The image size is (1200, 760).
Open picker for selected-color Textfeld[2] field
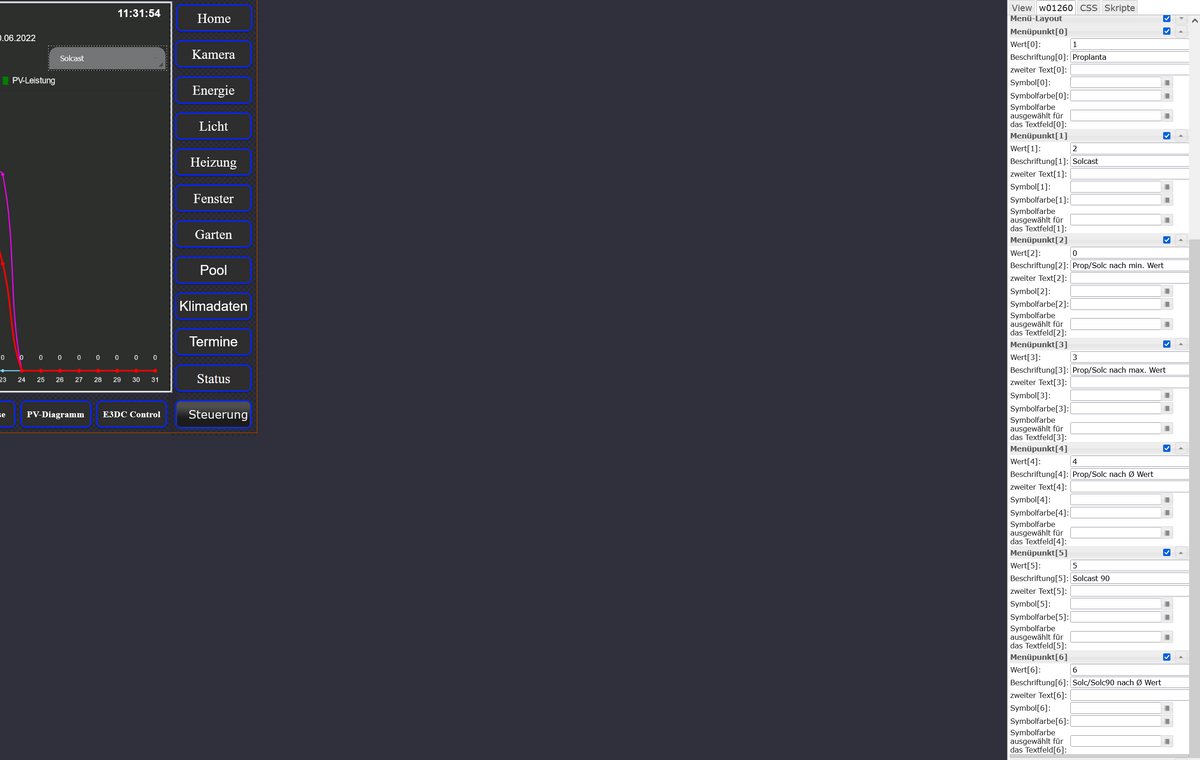[x=1167, y=324]
